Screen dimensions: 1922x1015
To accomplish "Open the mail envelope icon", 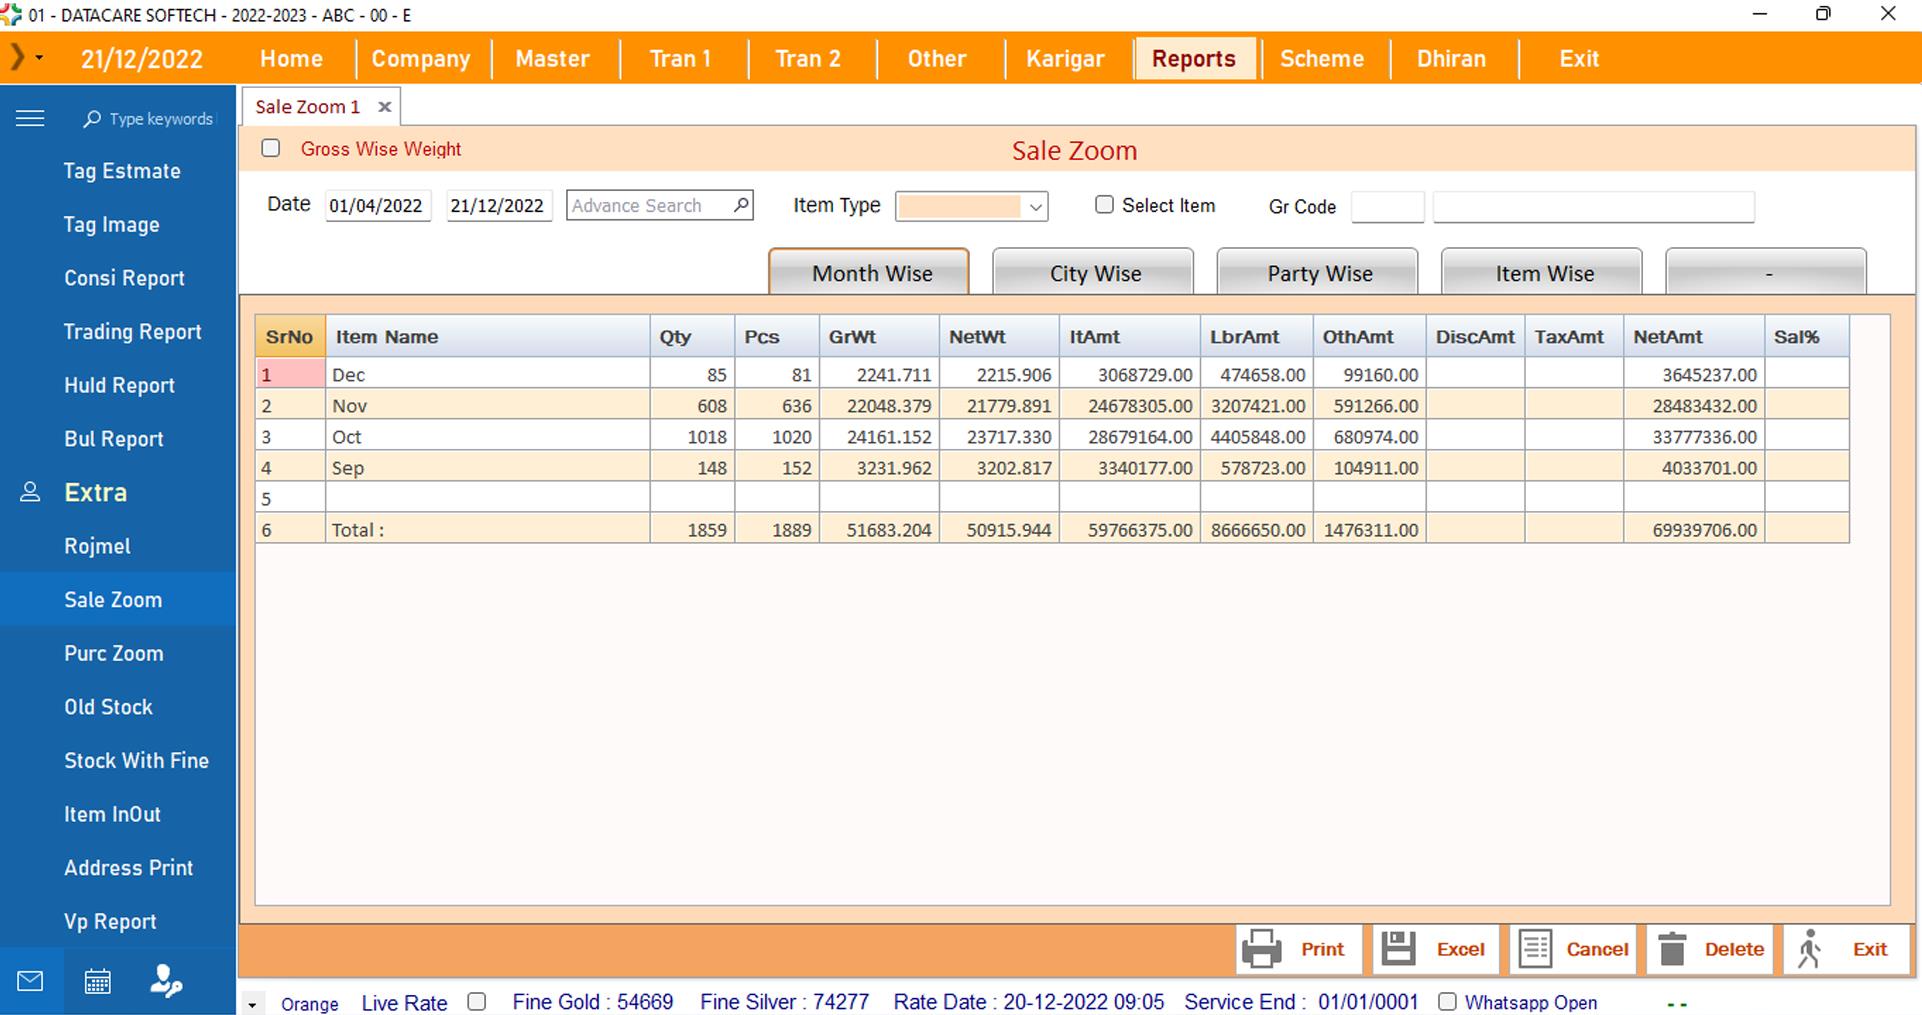I will coord(30,981).
